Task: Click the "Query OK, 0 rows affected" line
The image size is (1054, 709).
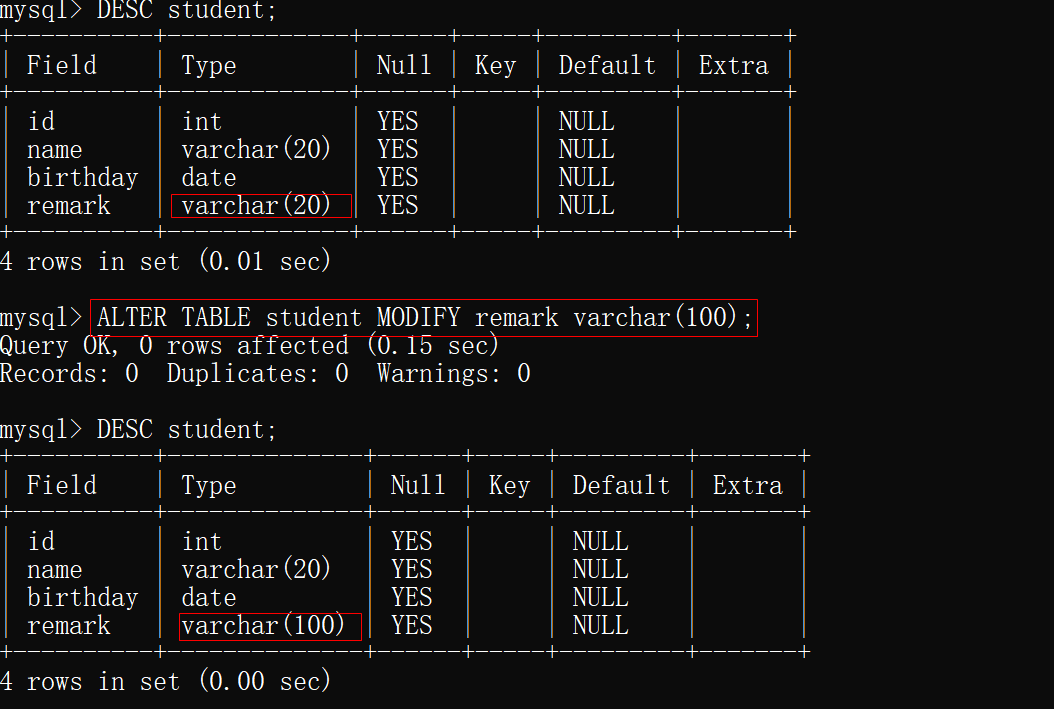Action: tap(249, 346)
